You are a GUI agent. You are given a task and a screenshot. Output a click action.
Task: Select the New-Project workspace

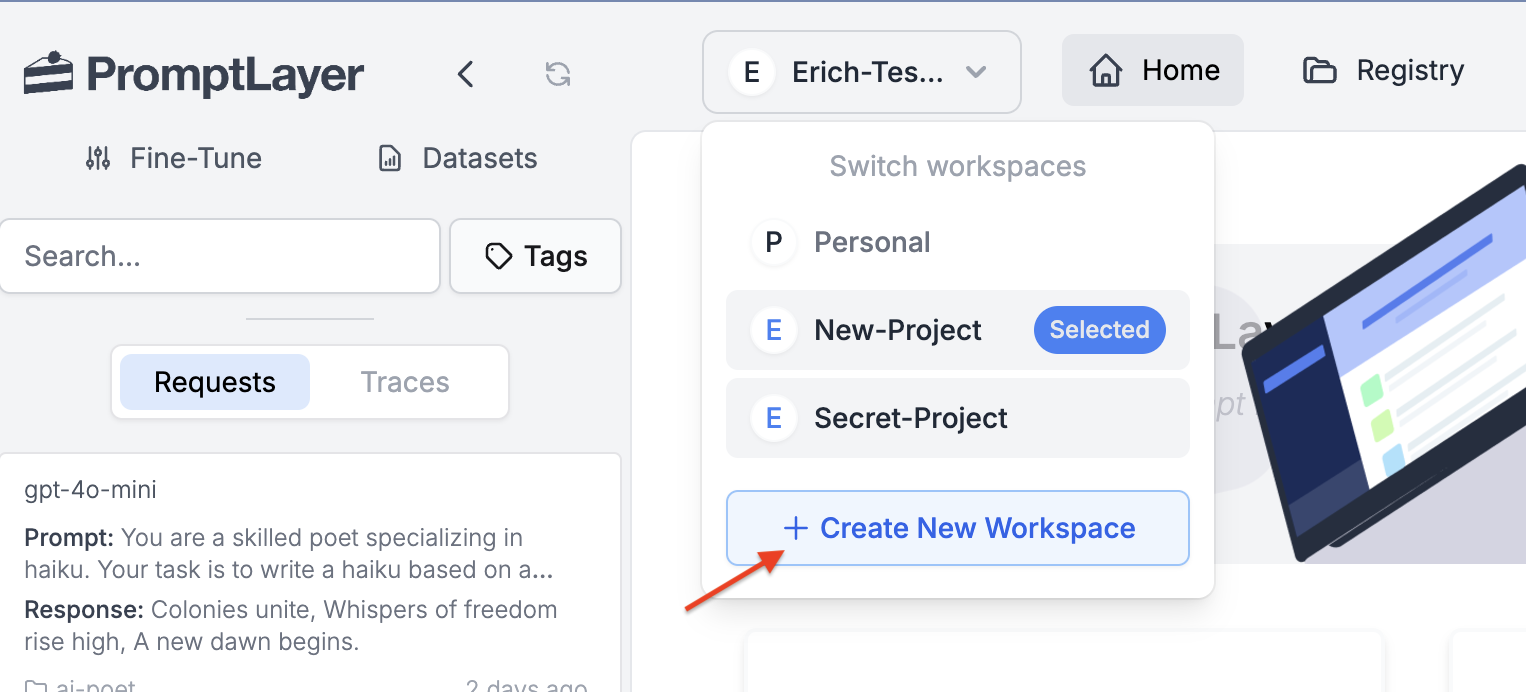[x=958, y=330]
